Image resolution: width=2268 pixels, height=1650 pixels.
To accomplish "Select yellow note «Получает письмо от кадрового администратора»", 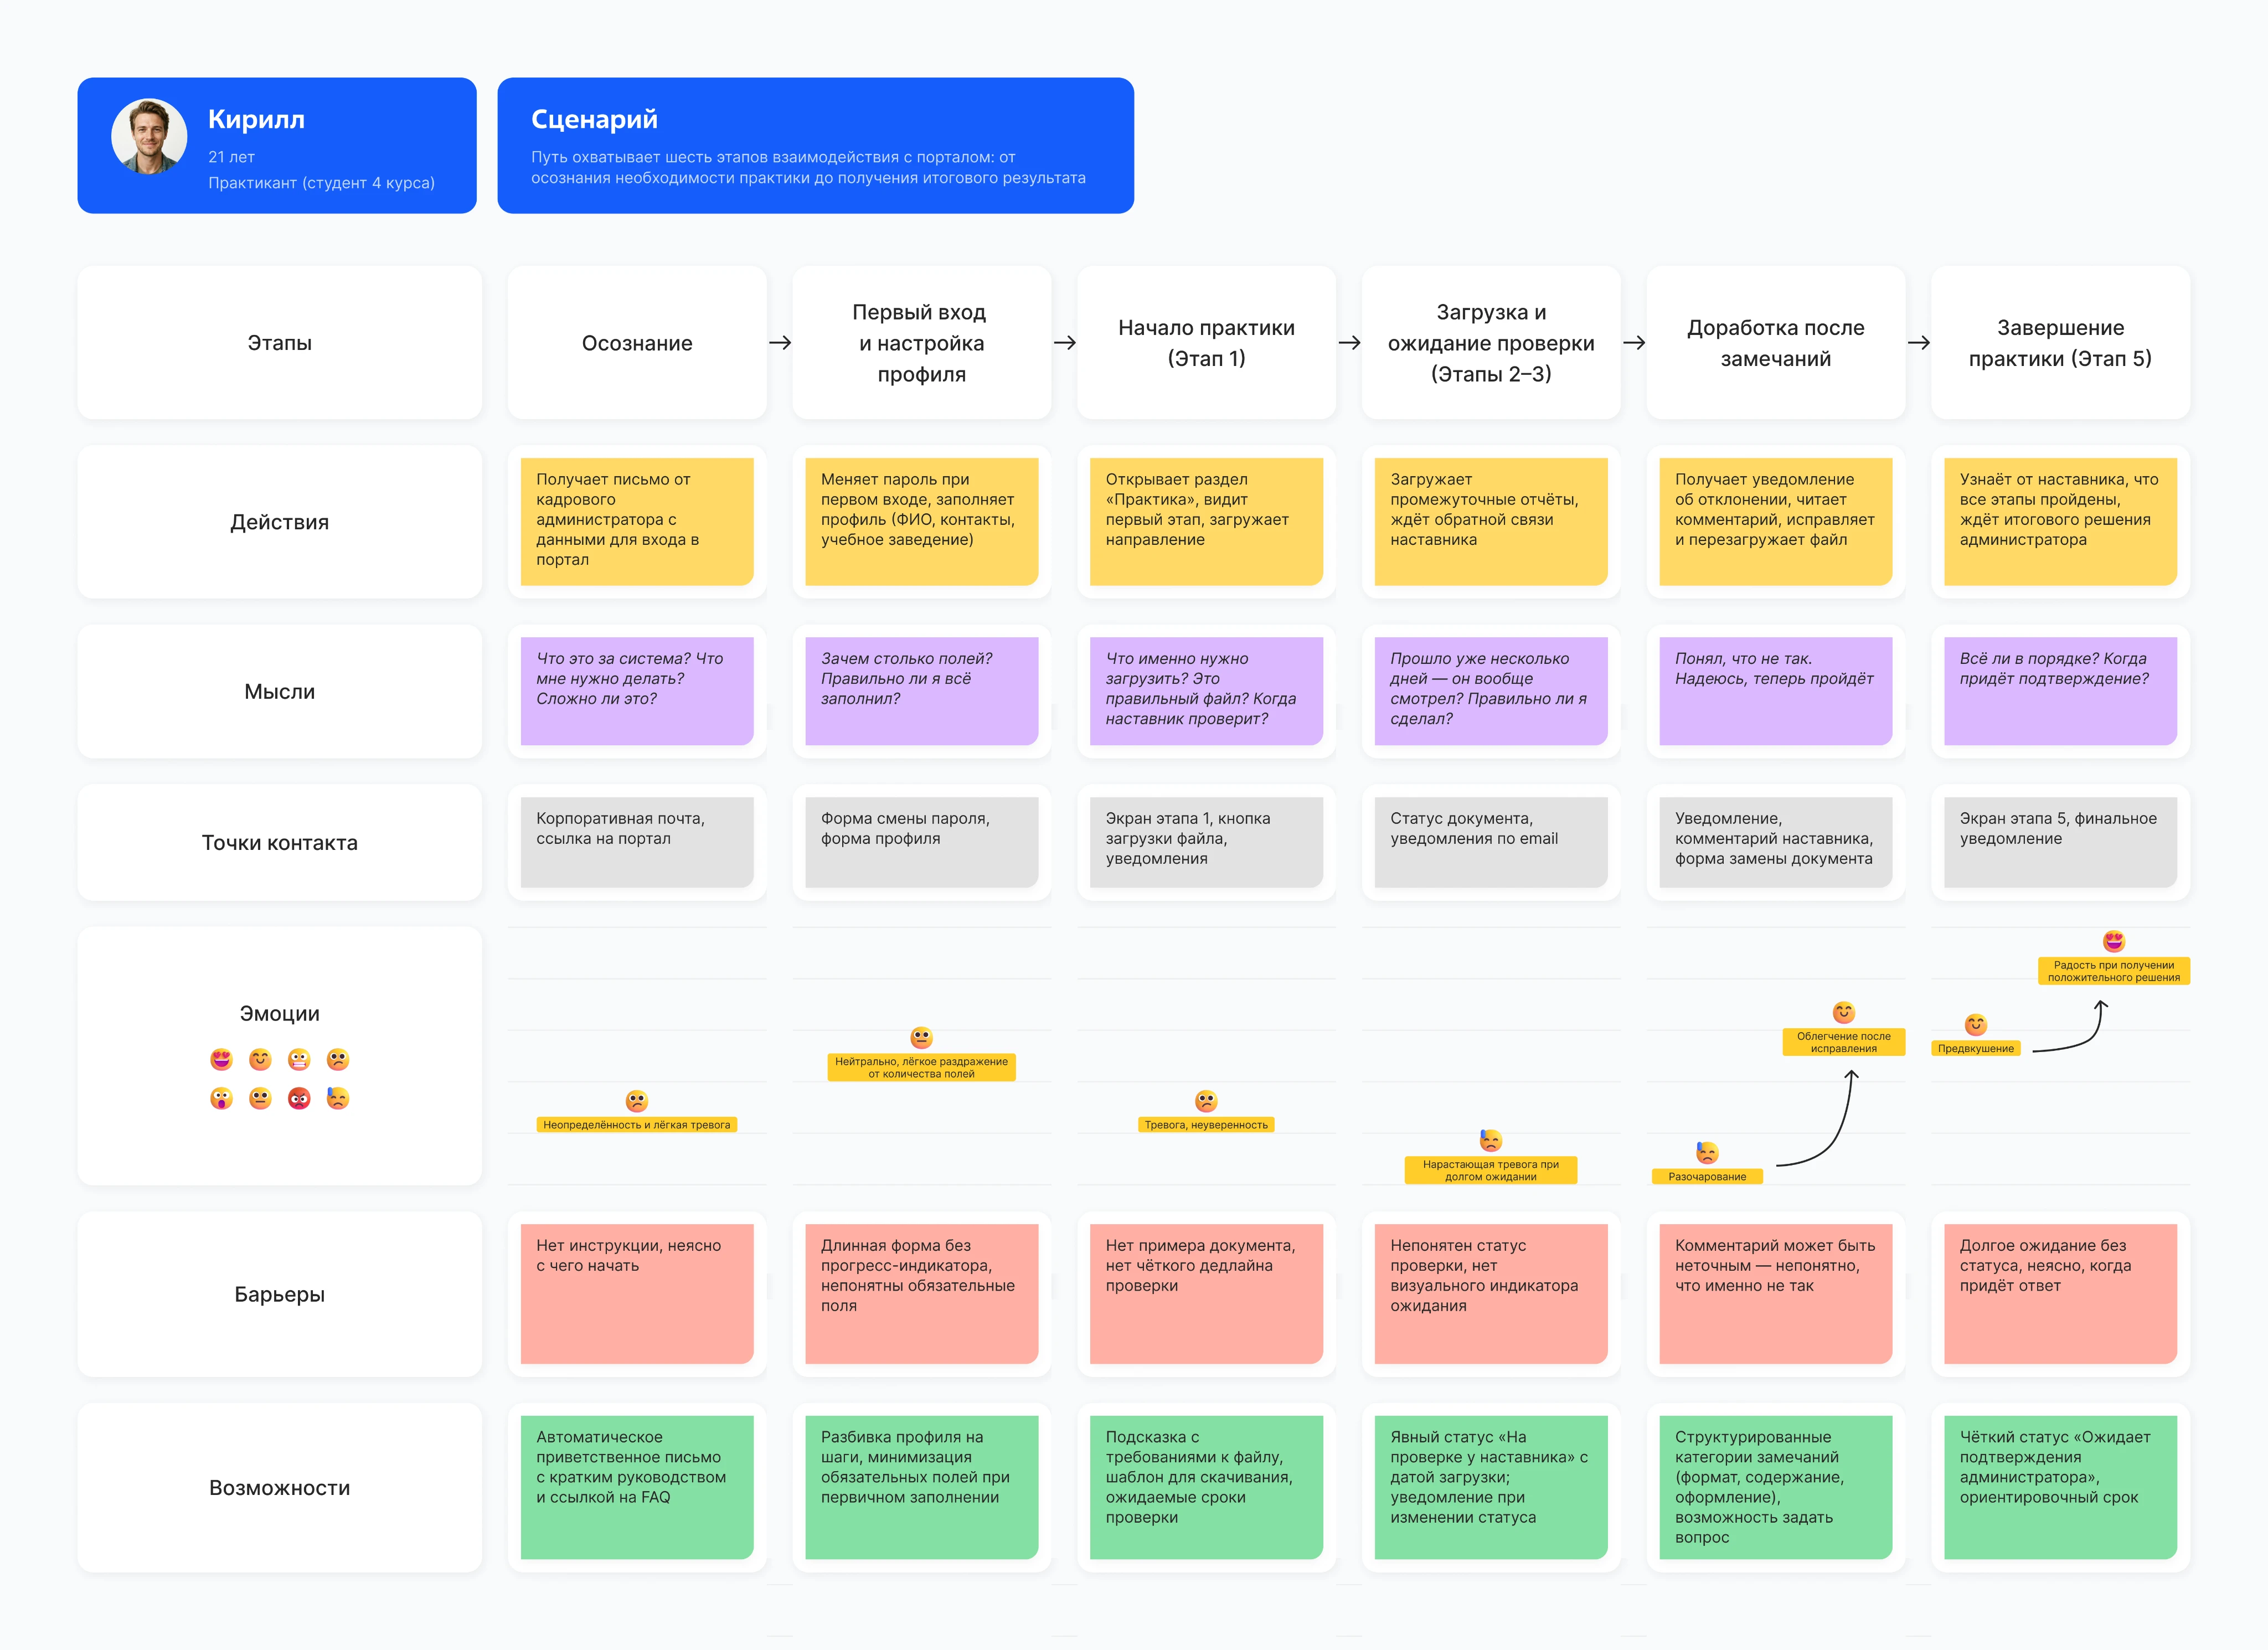I will (637, 521).
